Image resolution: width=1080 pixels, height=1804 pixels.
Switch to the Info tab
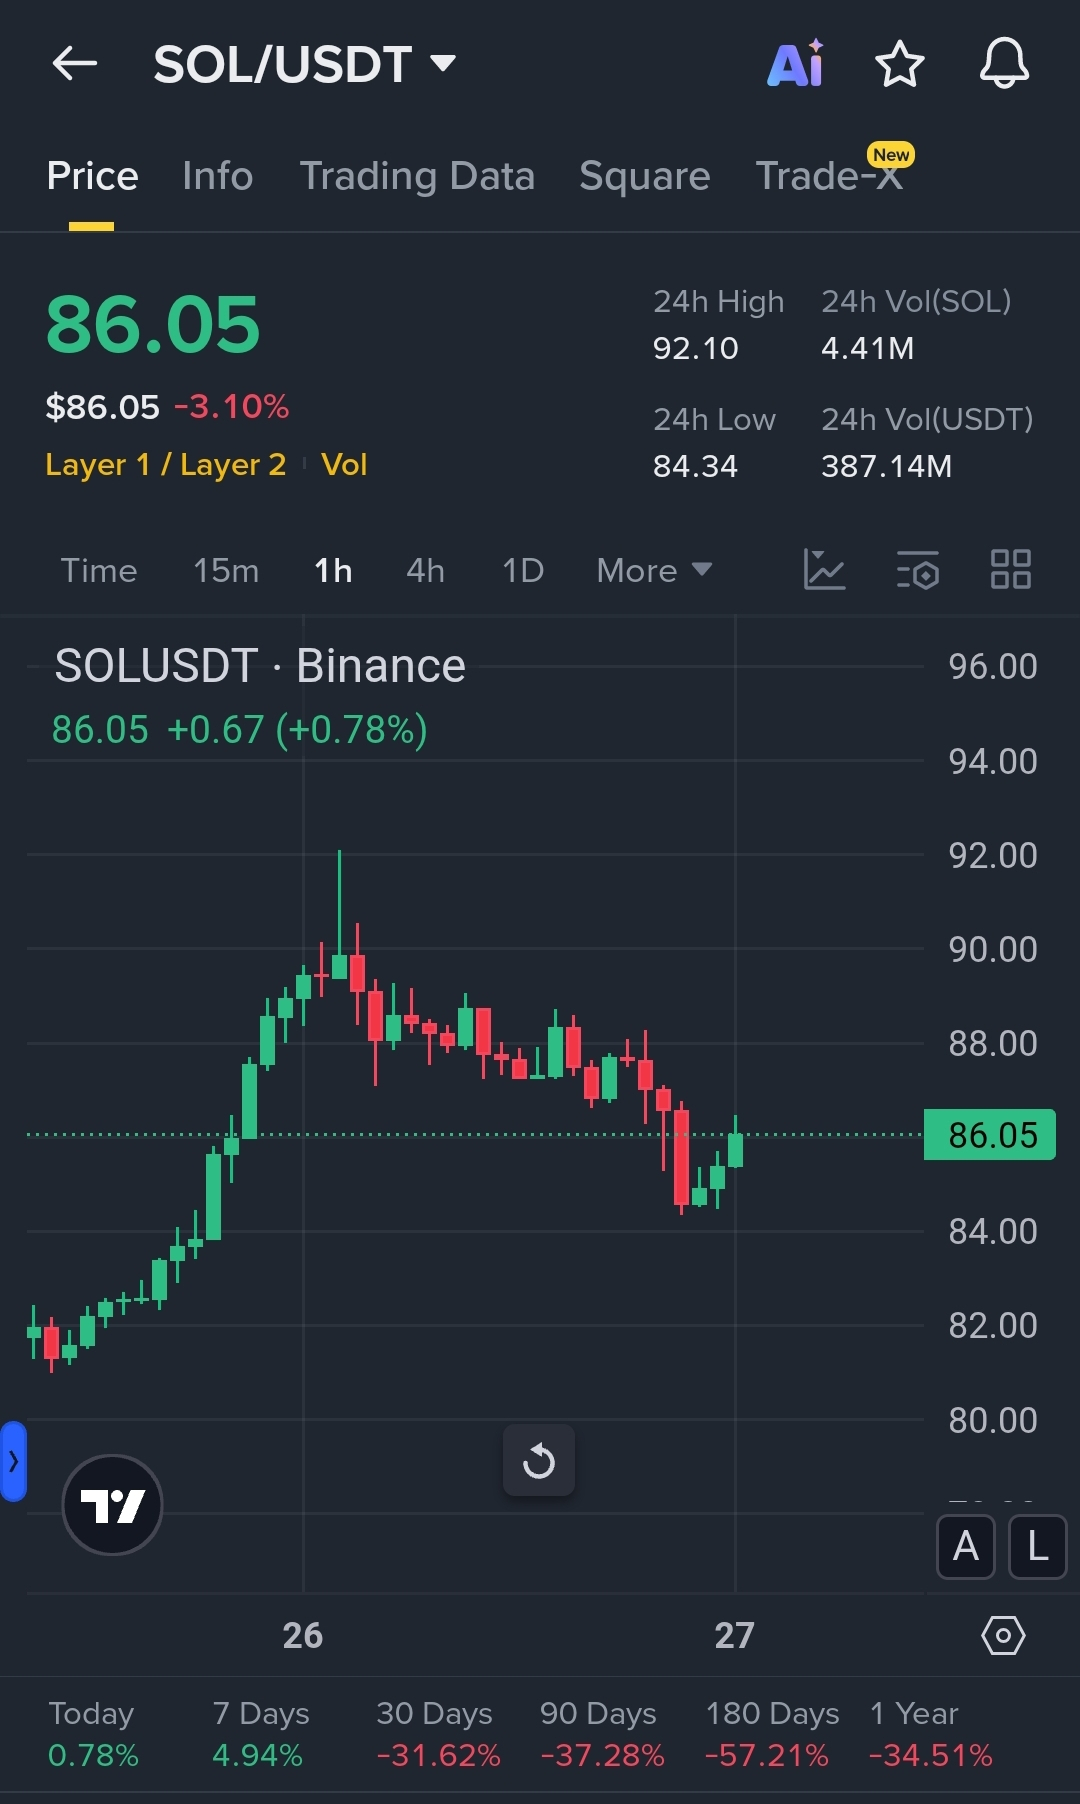(x=218, y=176)
